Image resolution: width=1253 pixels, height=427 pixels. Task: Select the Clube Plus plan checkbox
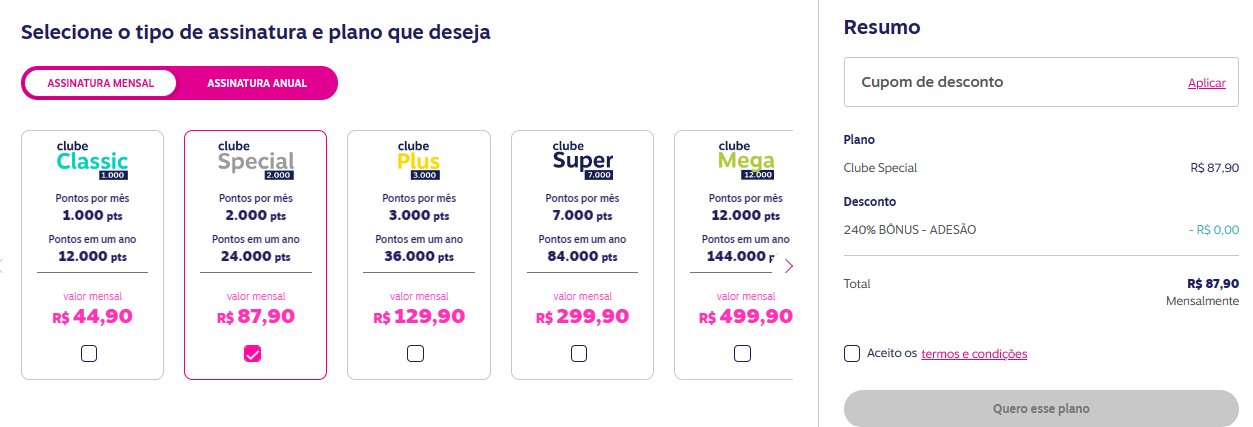pyautogui.click(x=416, y=353)
